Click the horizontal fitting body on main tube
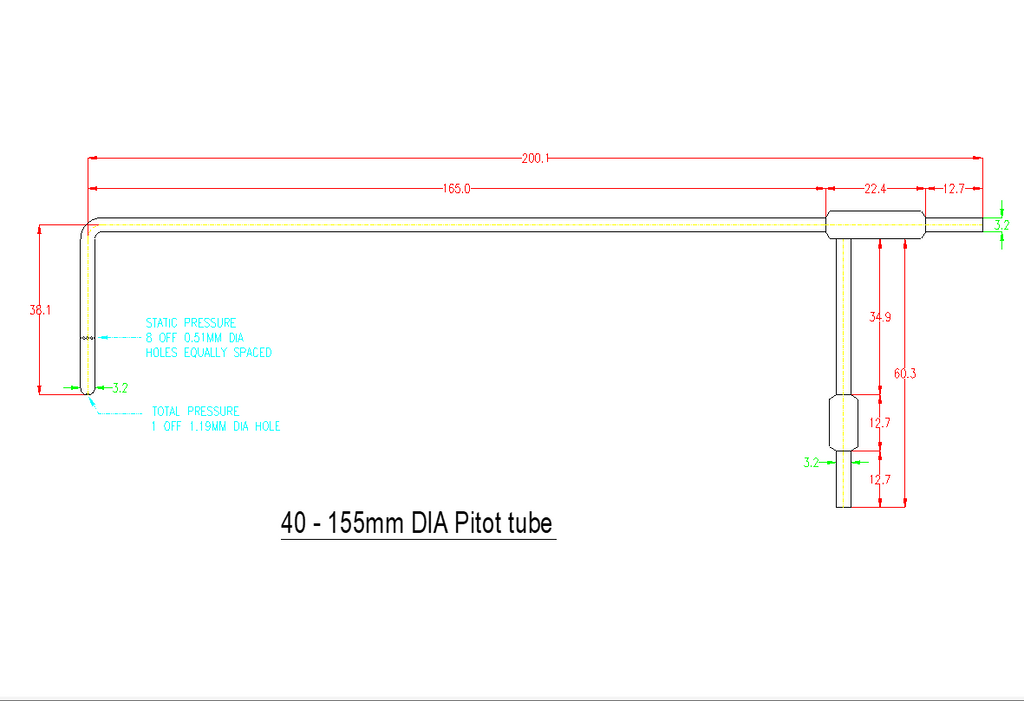Image resolution: width=1024 pixels, height=701 pixels. [x=876, y=225]
